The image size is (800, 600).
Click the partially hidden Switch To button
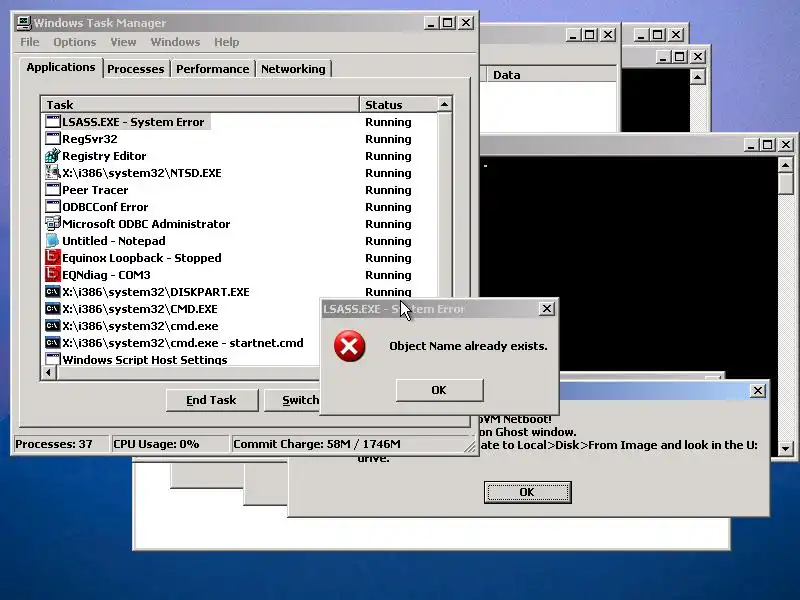point(293,400)
